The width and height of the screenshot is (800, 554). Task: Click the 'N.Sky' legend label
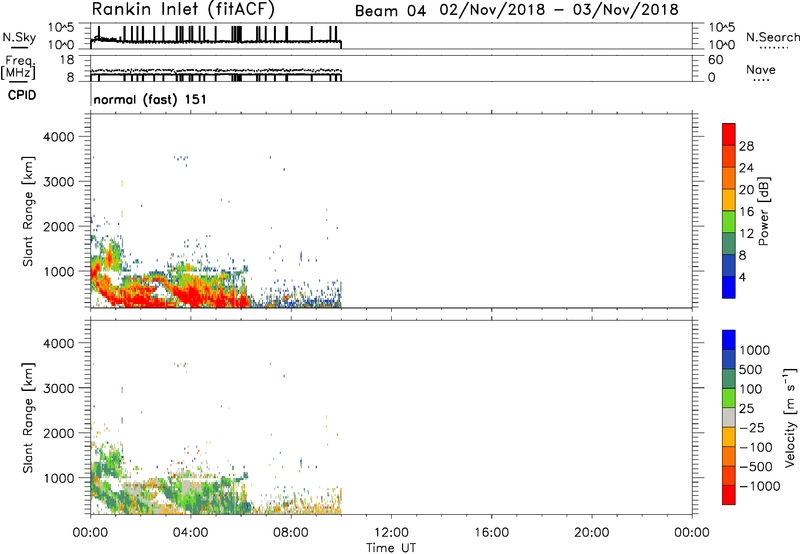point(19,37)
